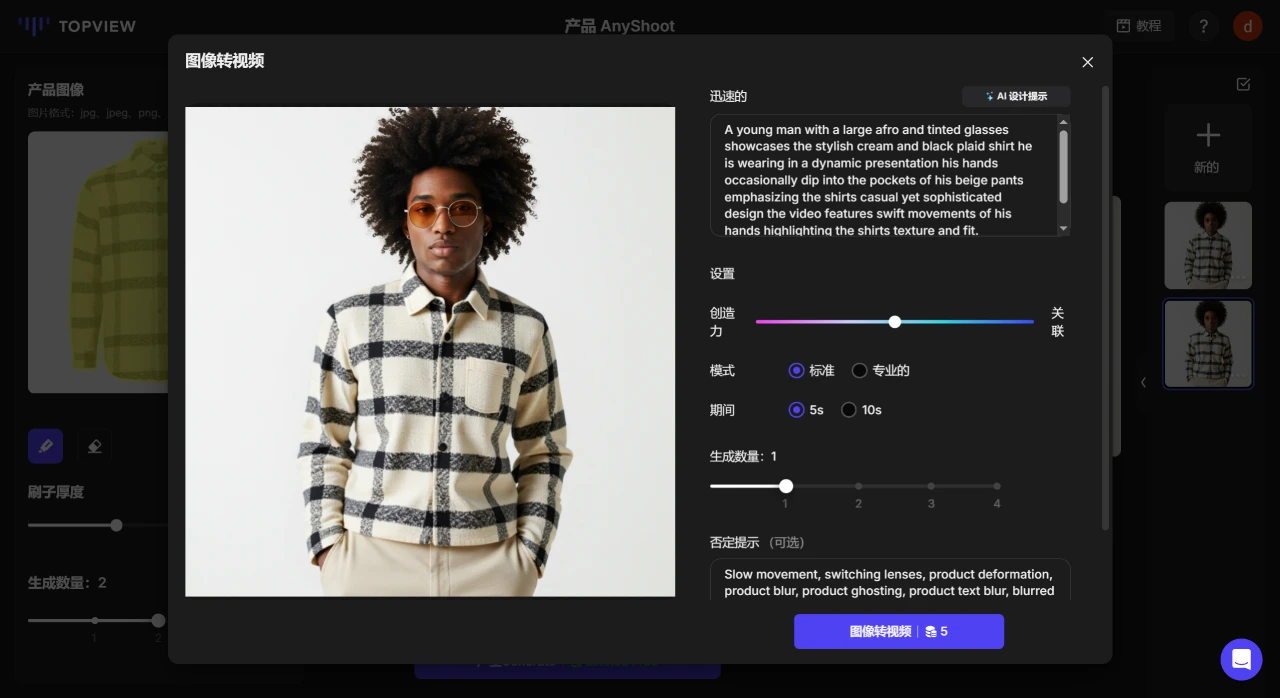
Task: Click the question mark help icon
Action: 1203,26
